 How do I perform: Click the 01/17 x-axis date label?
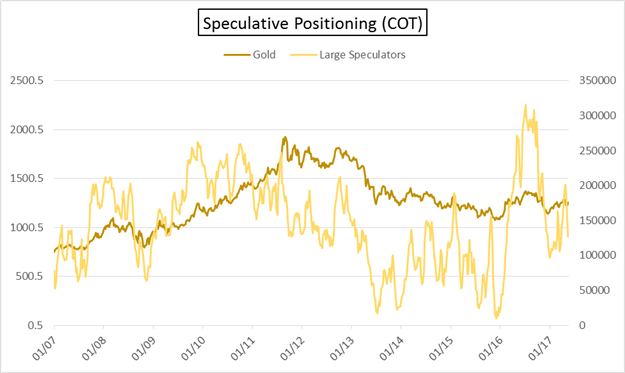[541, 347]
